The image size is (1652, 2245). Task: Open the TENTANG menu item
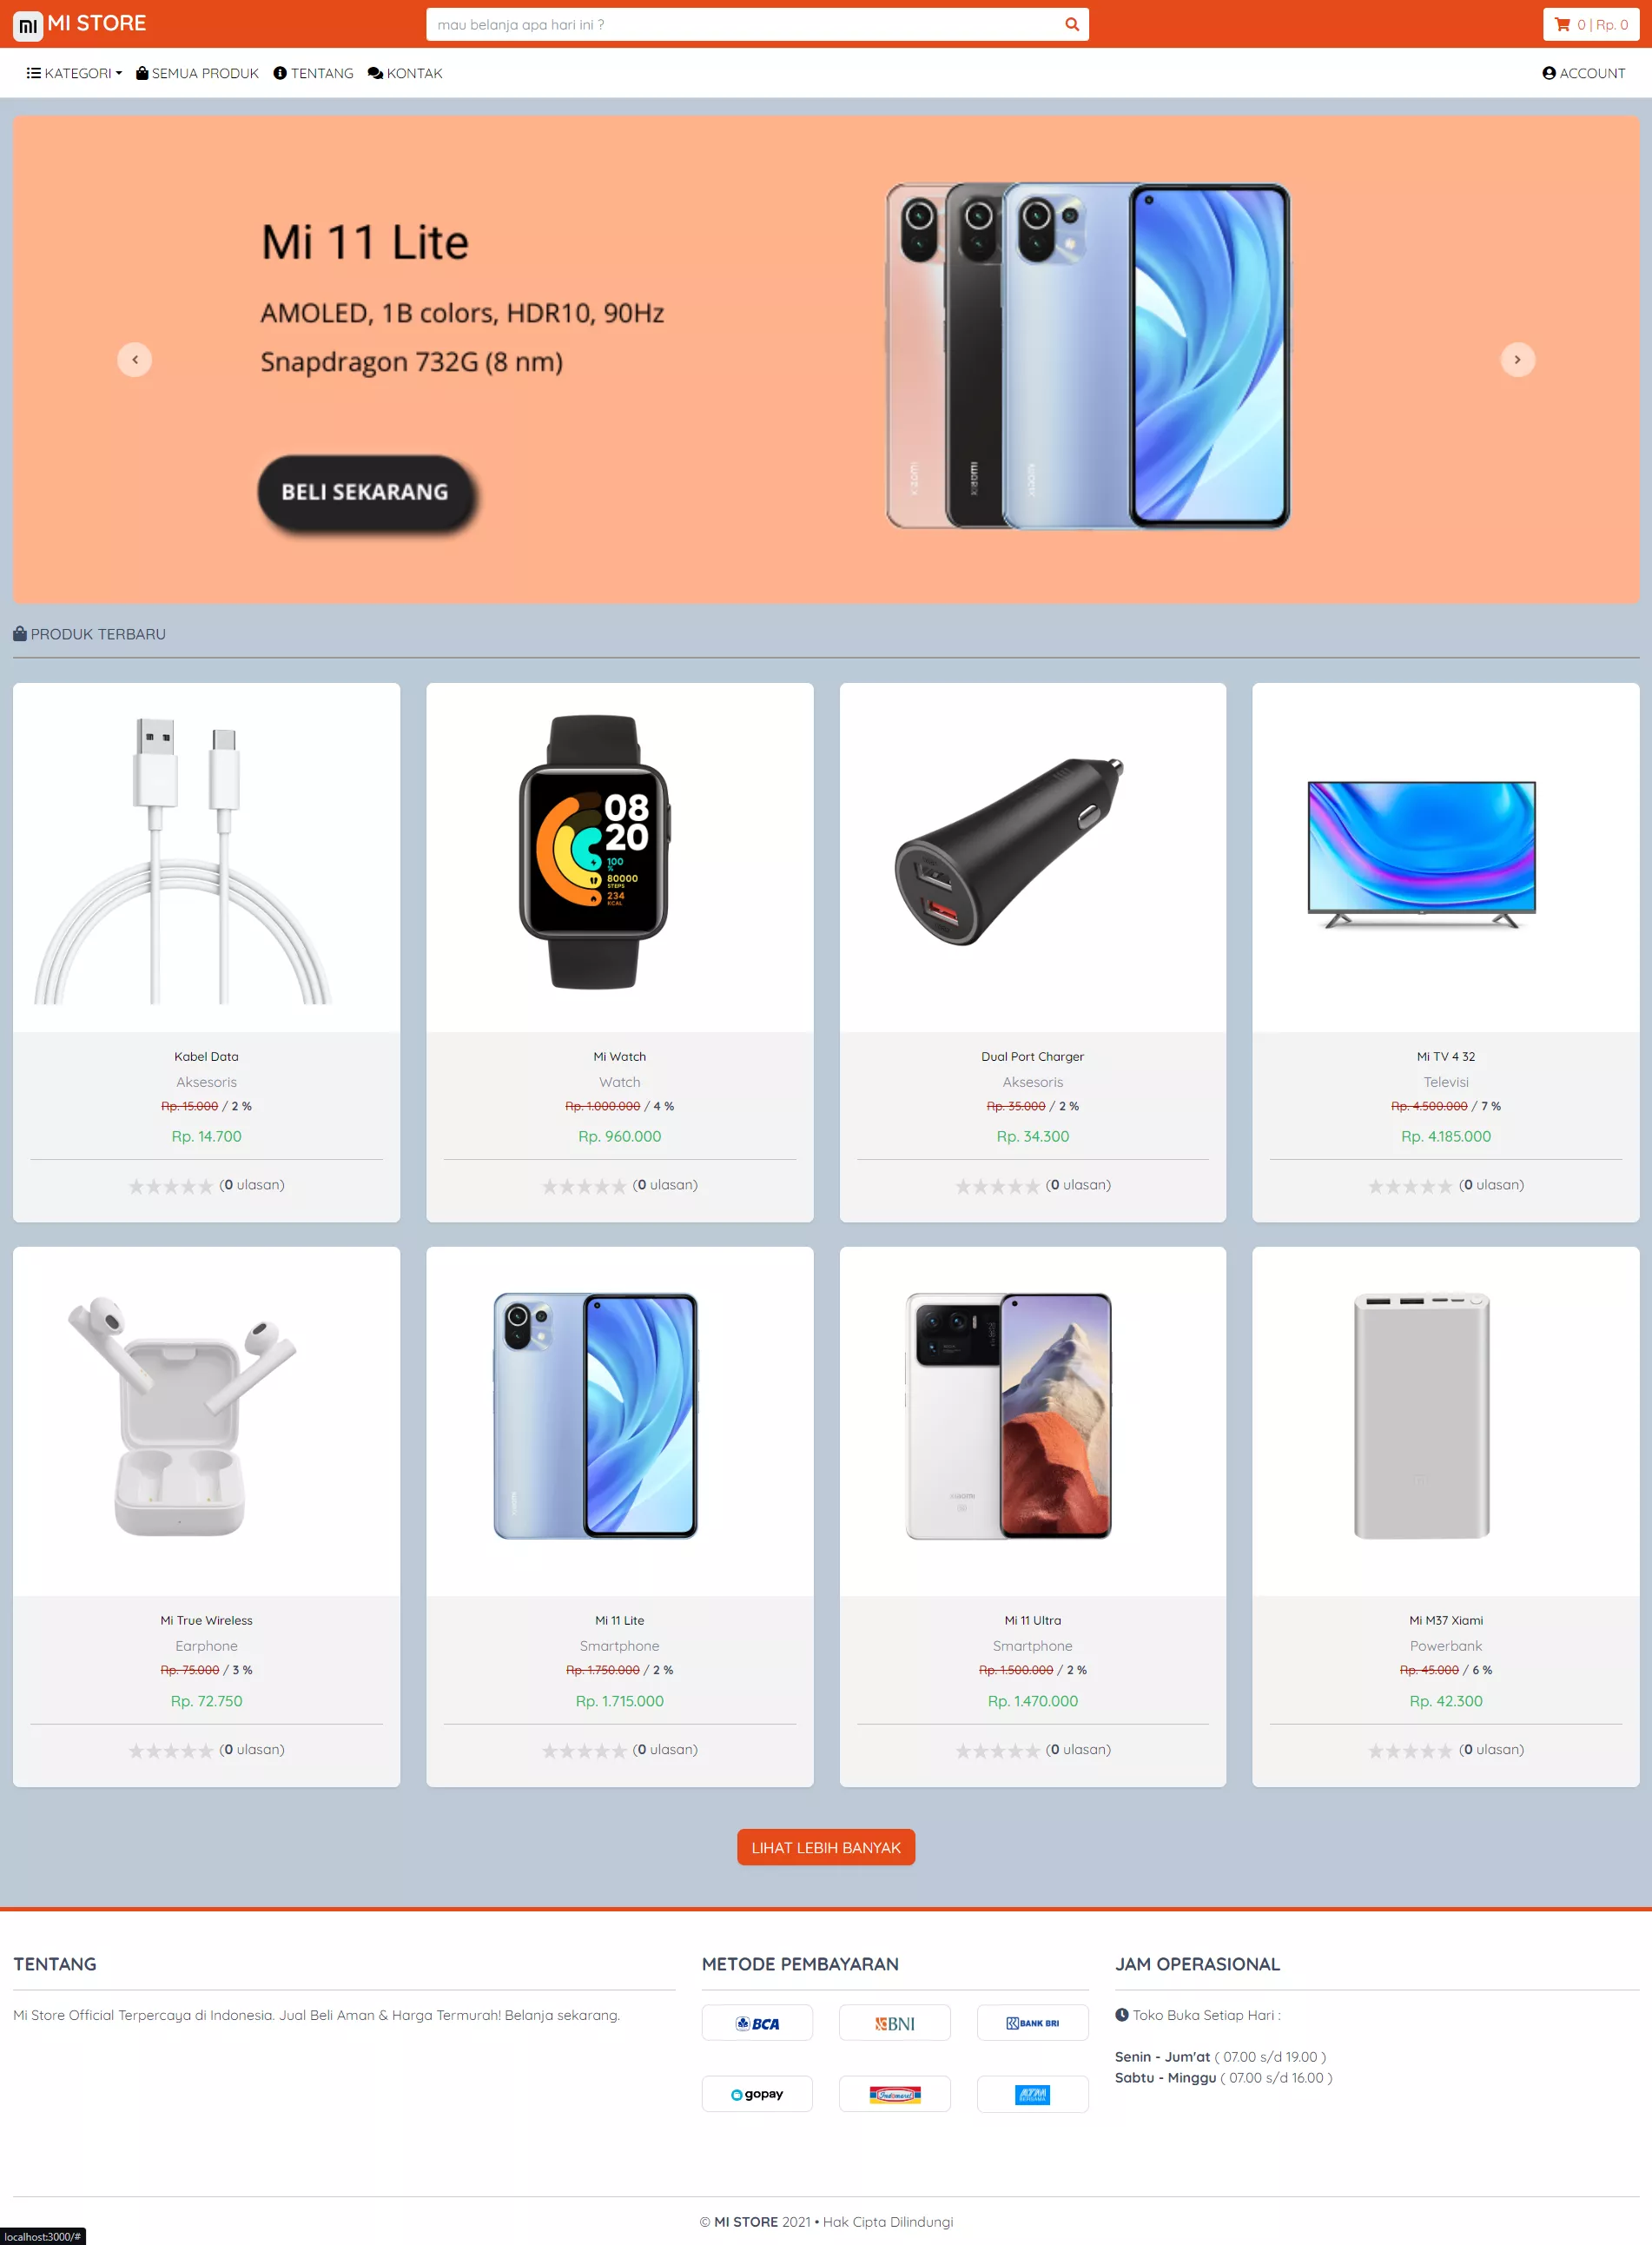(313, 73)
